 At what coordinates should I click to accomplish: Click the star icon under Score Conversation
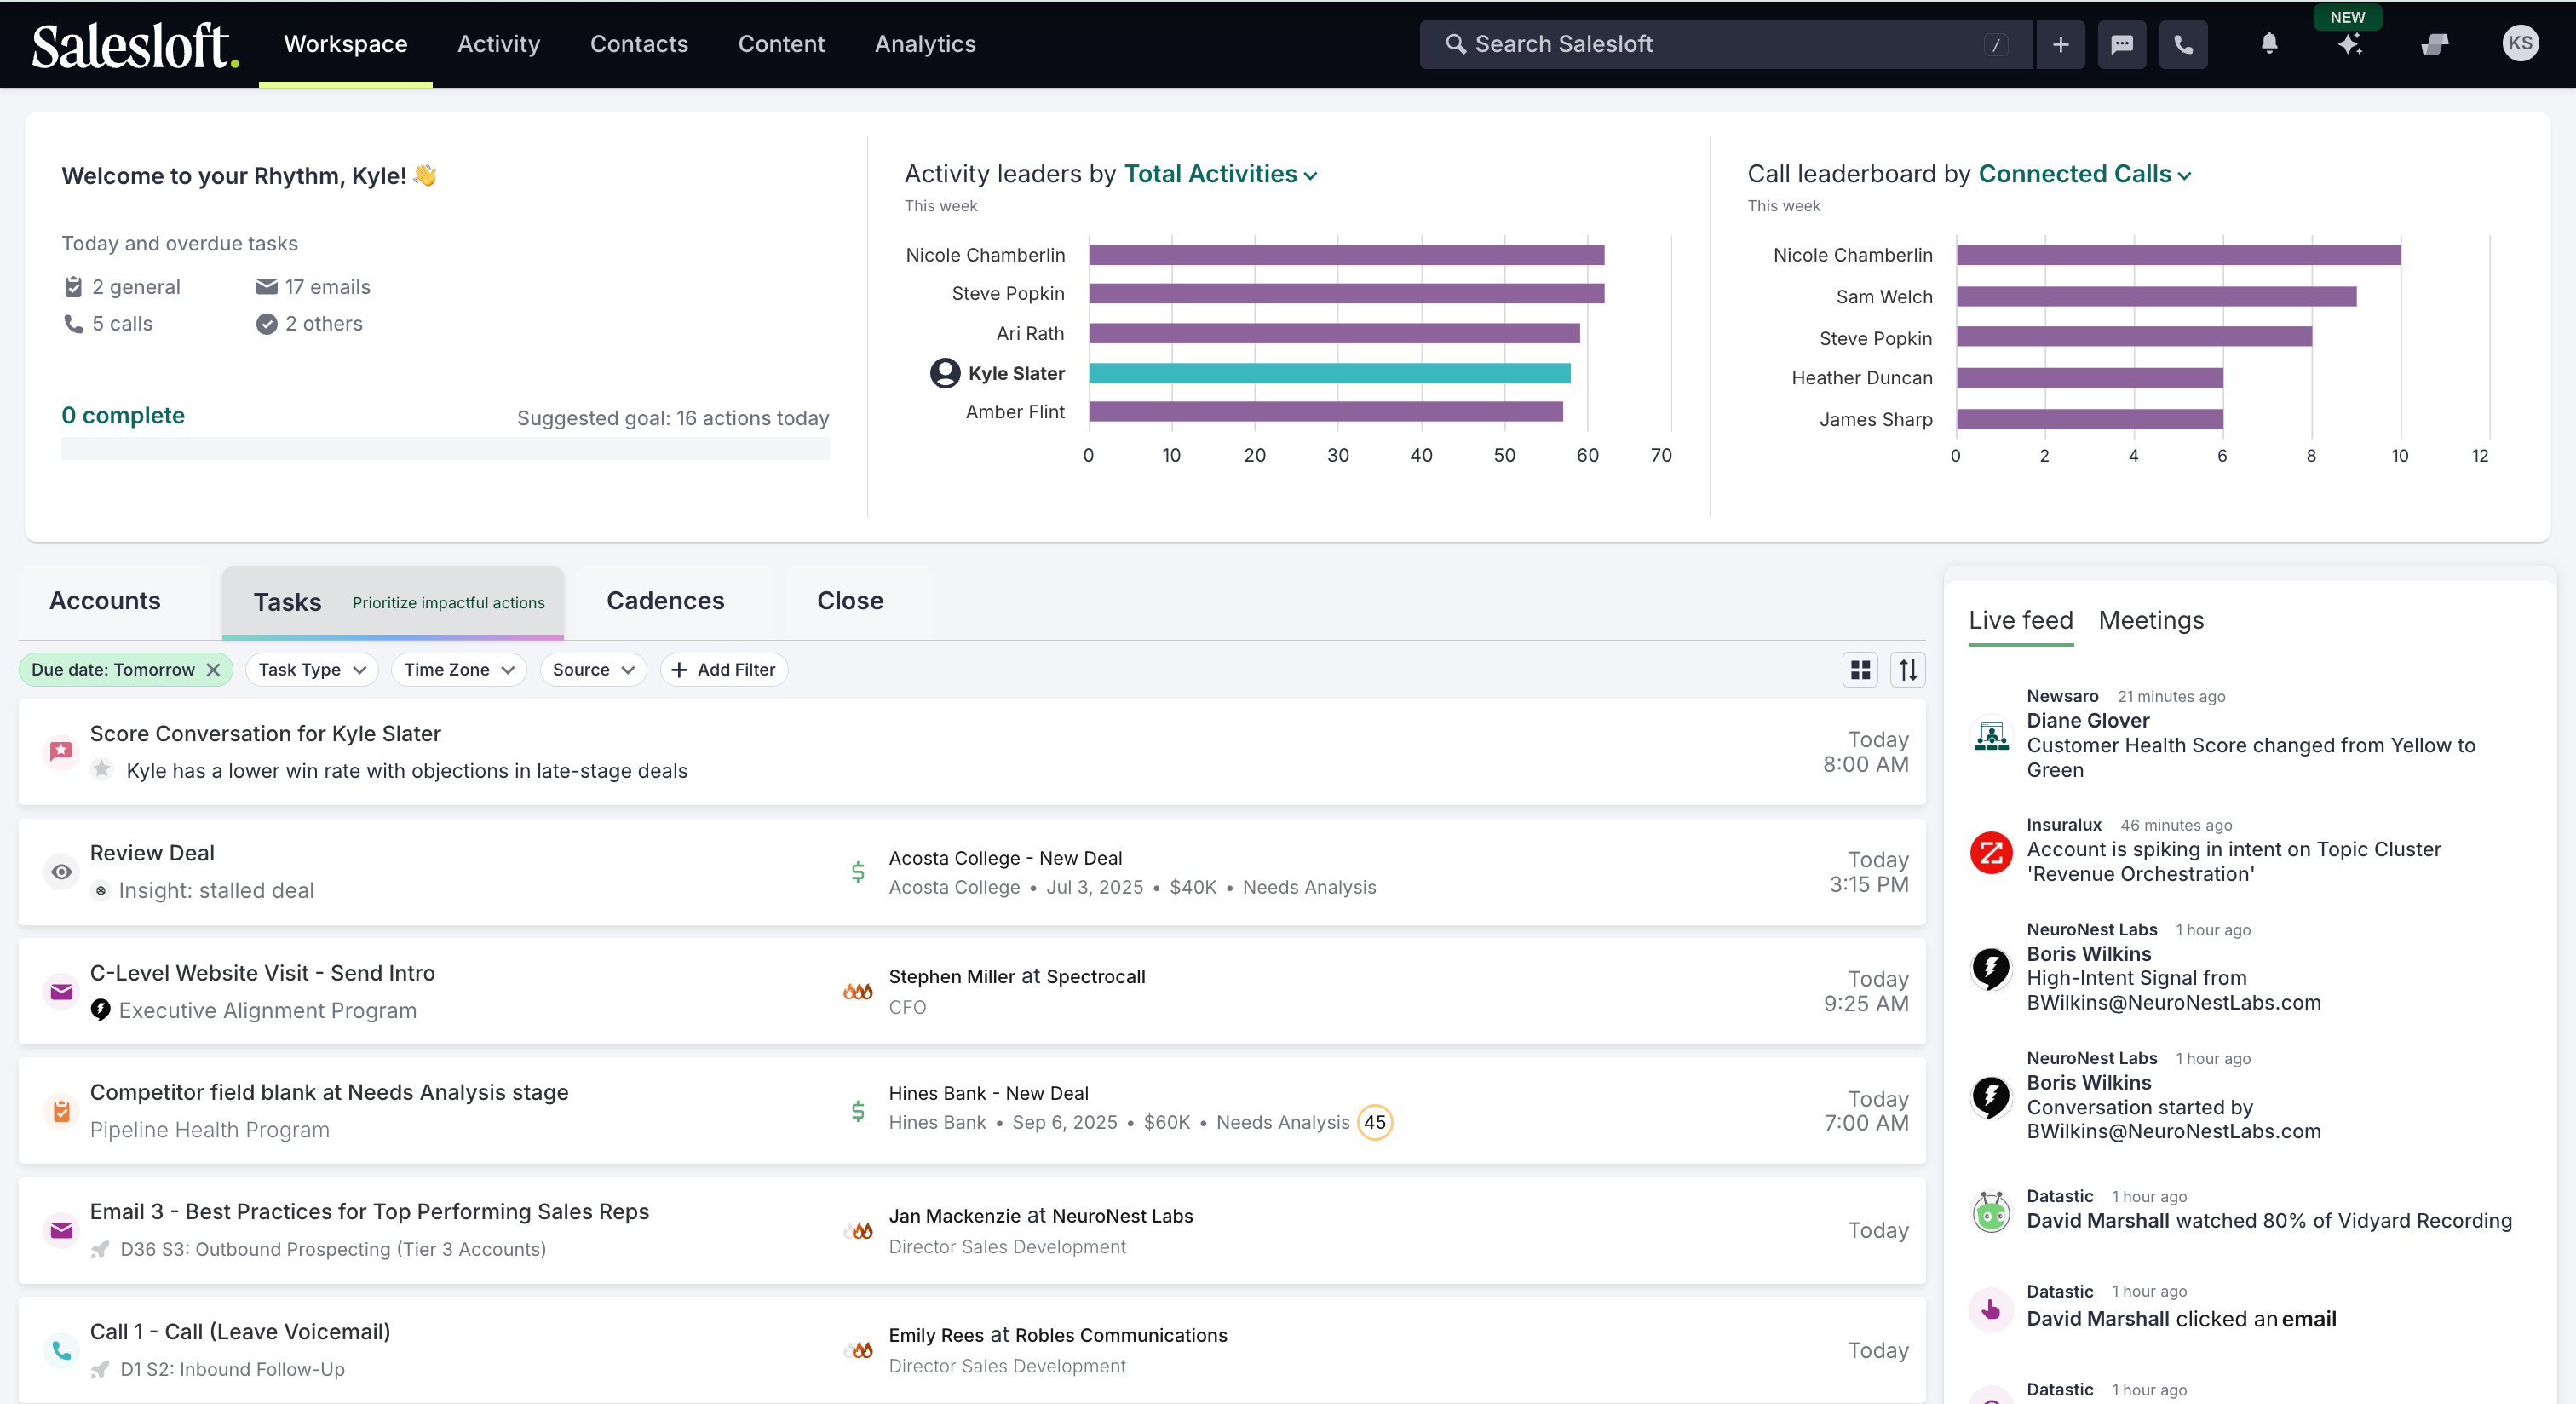(101, 769)
